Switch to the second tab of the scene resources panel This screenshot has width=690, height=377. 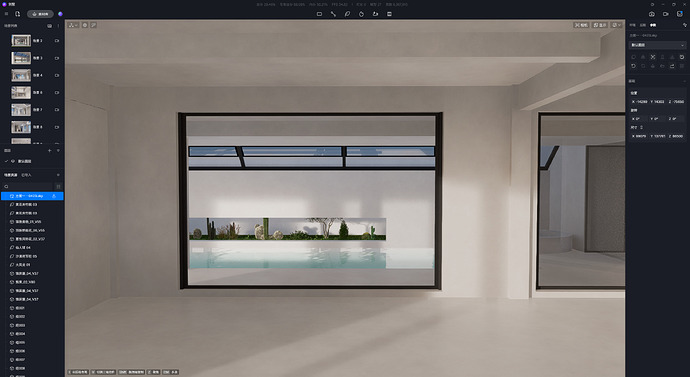pos(26,175)
